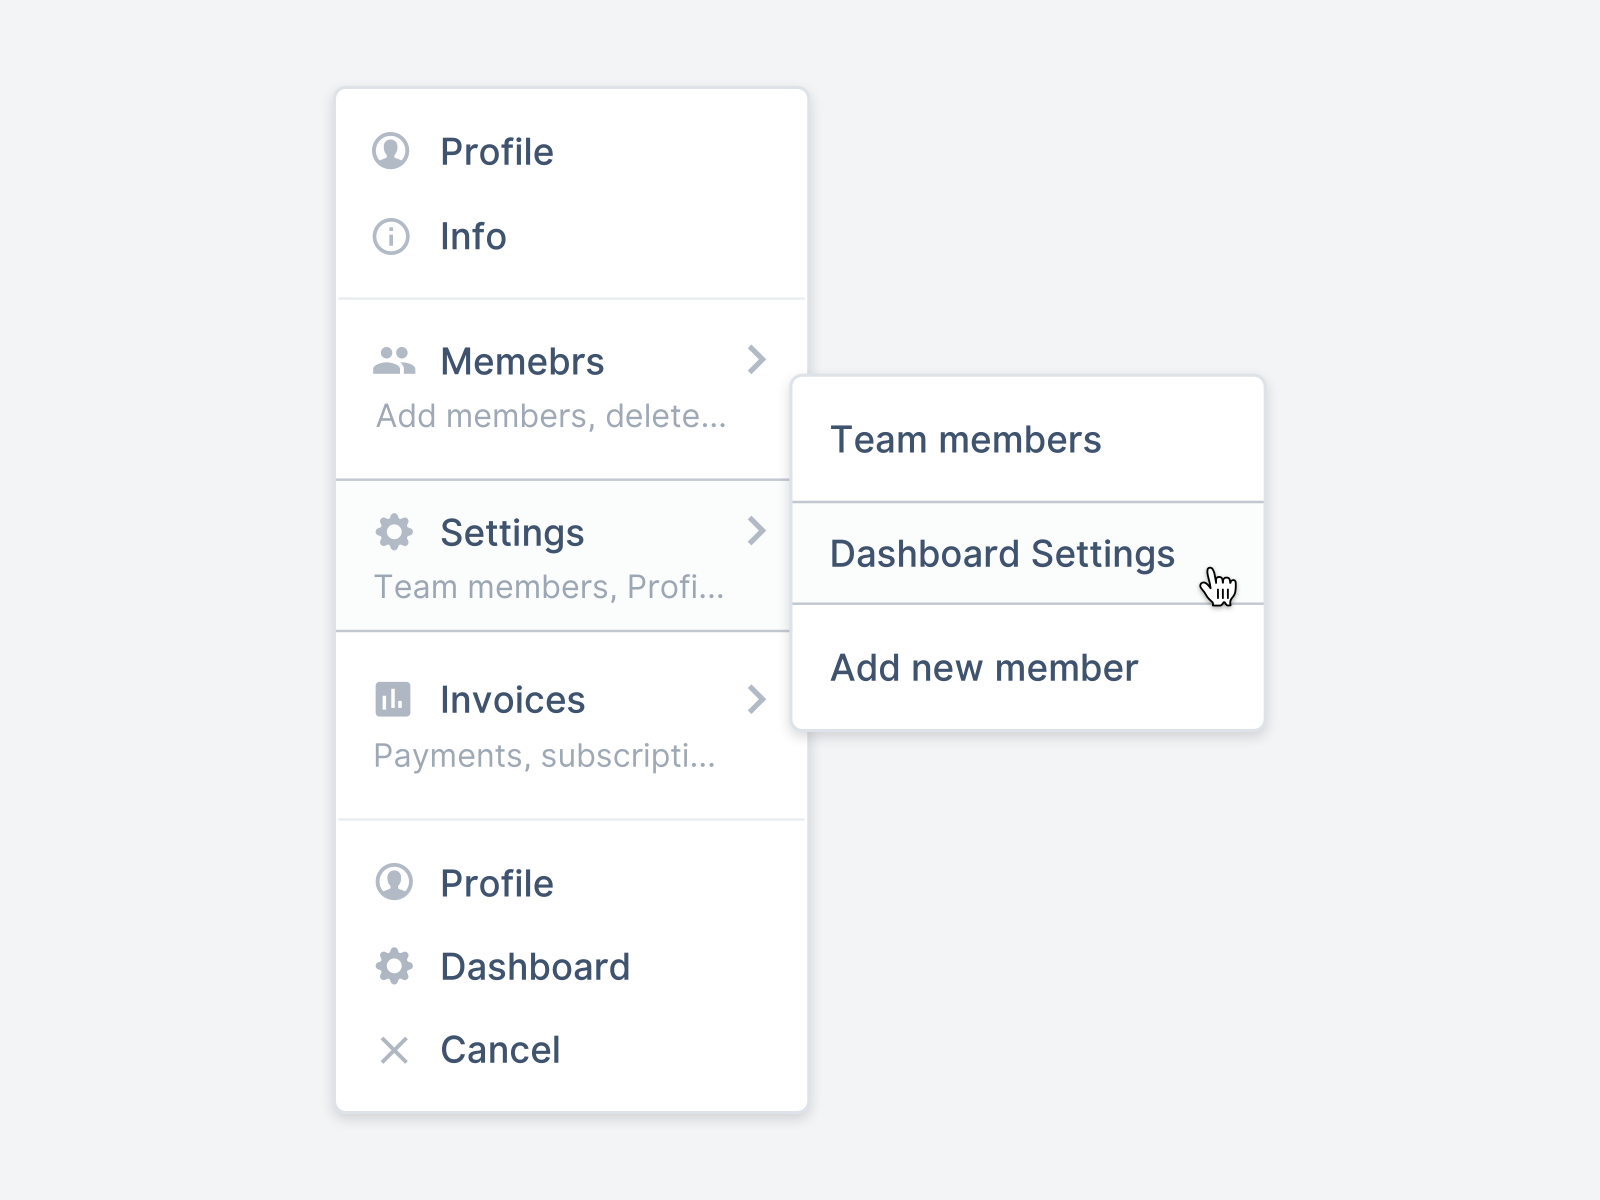This screenshot has width=1600, height=1200.
Task: Expand the Invoices submenu chevron
Action: pos(758,699)
